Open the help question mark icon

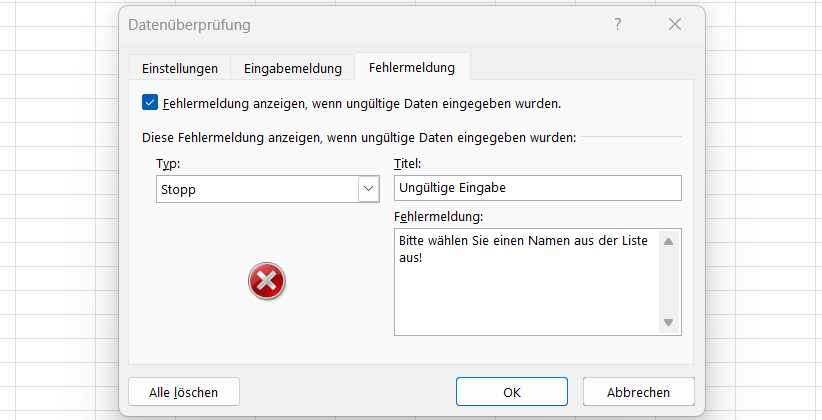618,24
